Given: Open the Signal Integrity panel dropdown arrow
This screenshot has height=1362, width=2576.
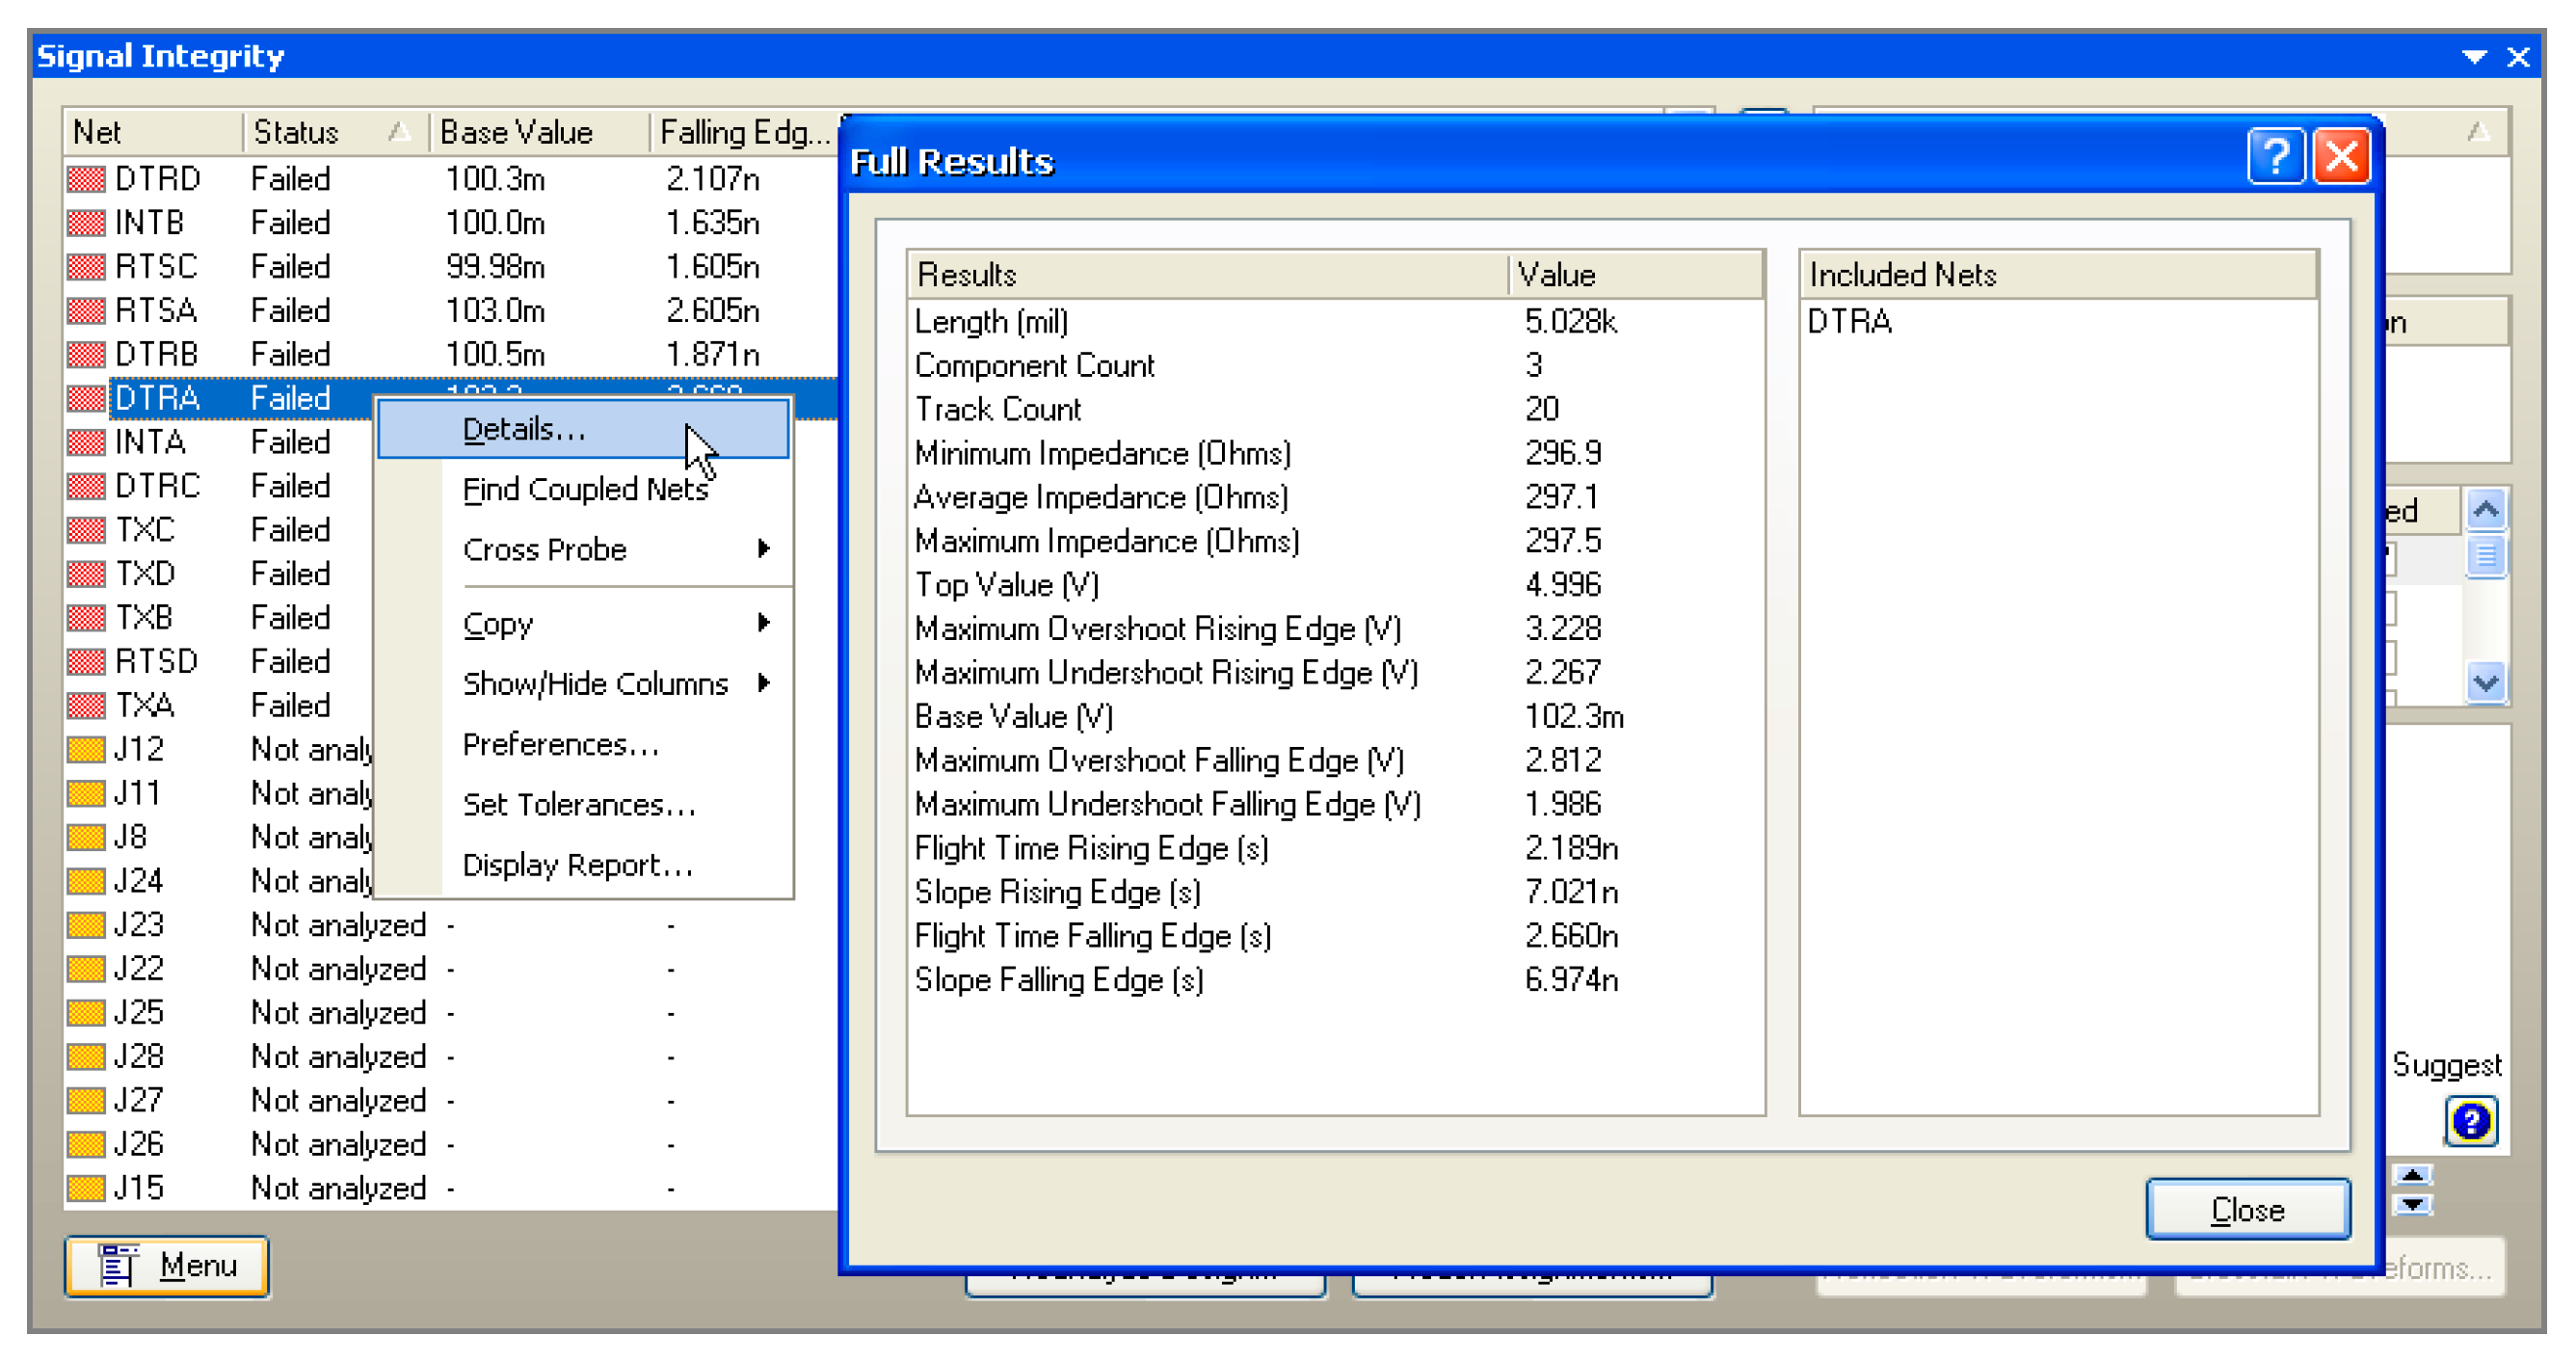Looking at the screenshot, I should click(2473, 57).
